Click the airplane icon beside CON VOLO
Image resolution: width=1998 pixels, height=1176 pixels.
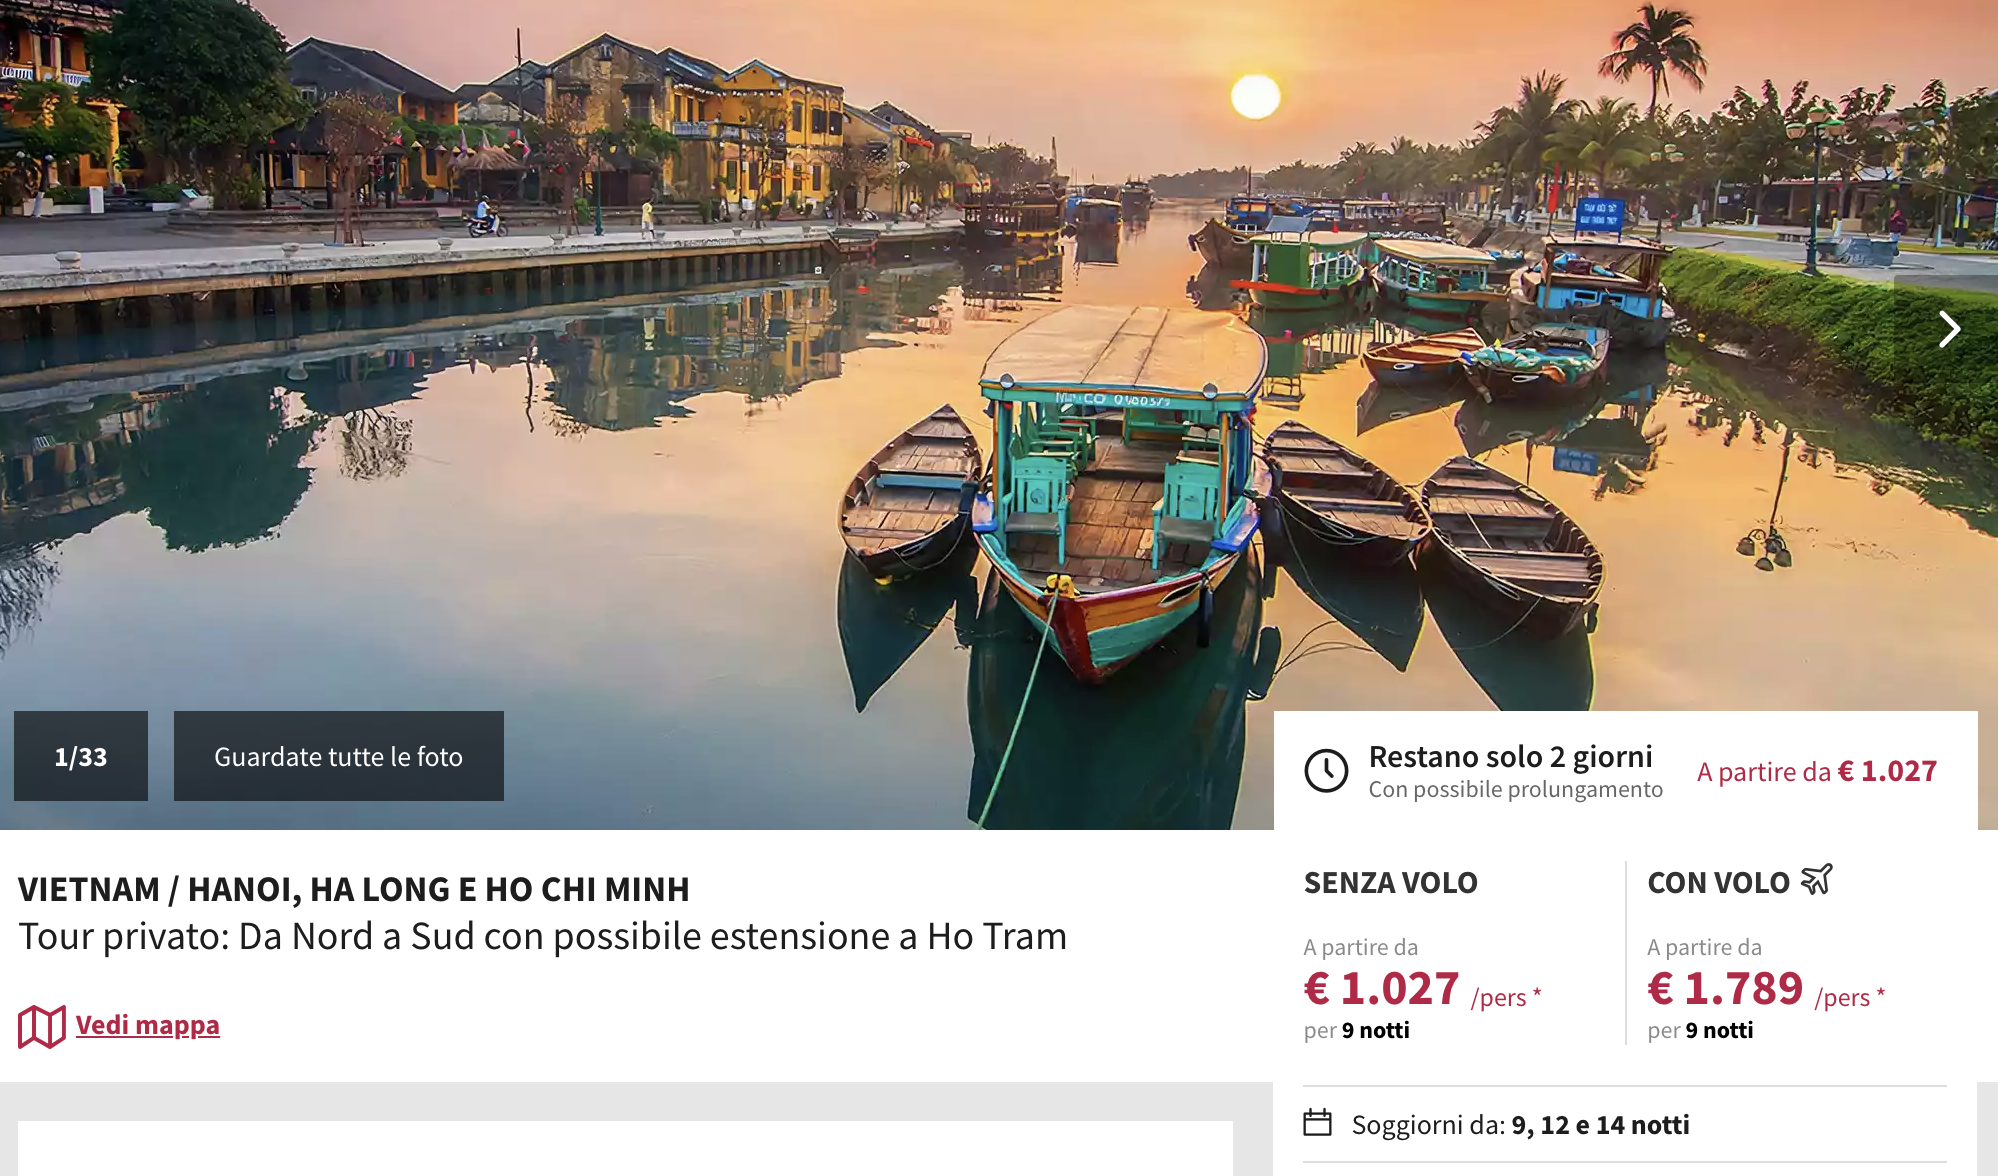(1817, 880)
